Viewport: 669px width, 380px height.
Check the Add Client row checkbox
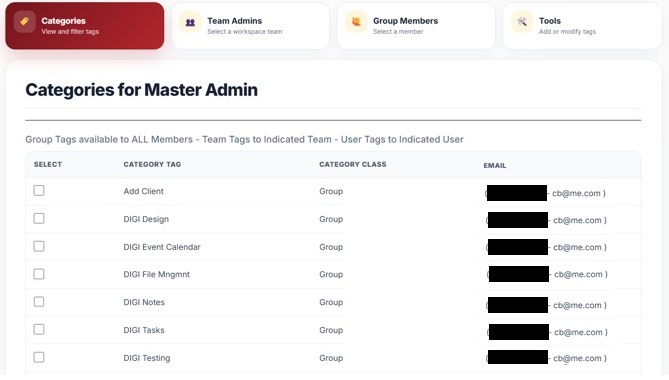coord(39,191)
